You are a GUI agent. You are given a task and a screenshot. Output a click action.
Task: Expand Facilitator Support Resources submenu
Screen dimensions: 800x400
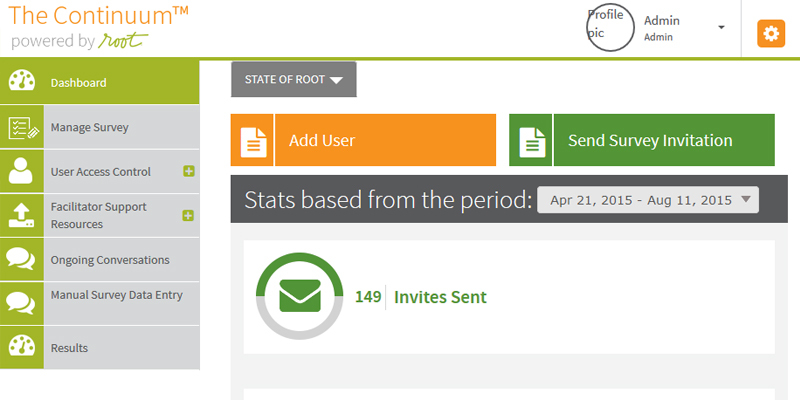(x=188, y=216)
